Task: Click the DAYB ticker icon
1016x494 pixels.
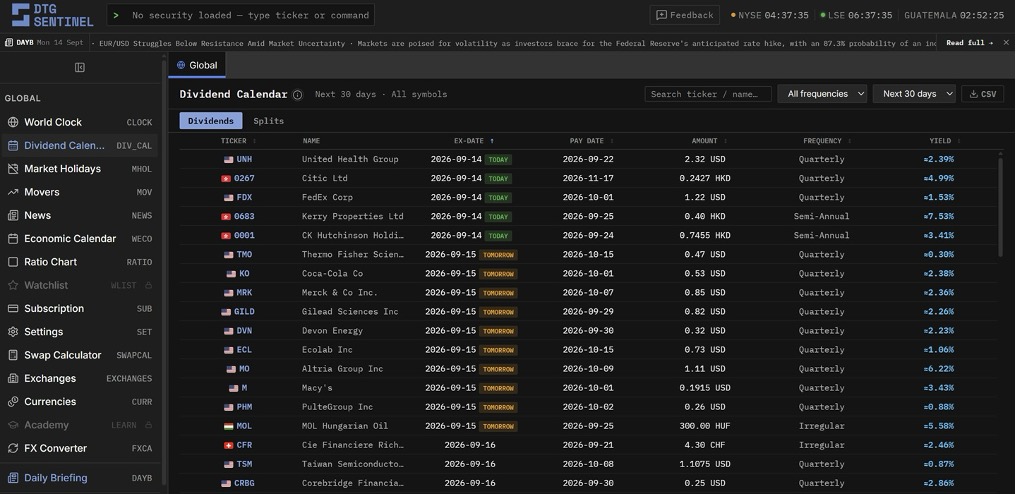Action: coord(9,43)
